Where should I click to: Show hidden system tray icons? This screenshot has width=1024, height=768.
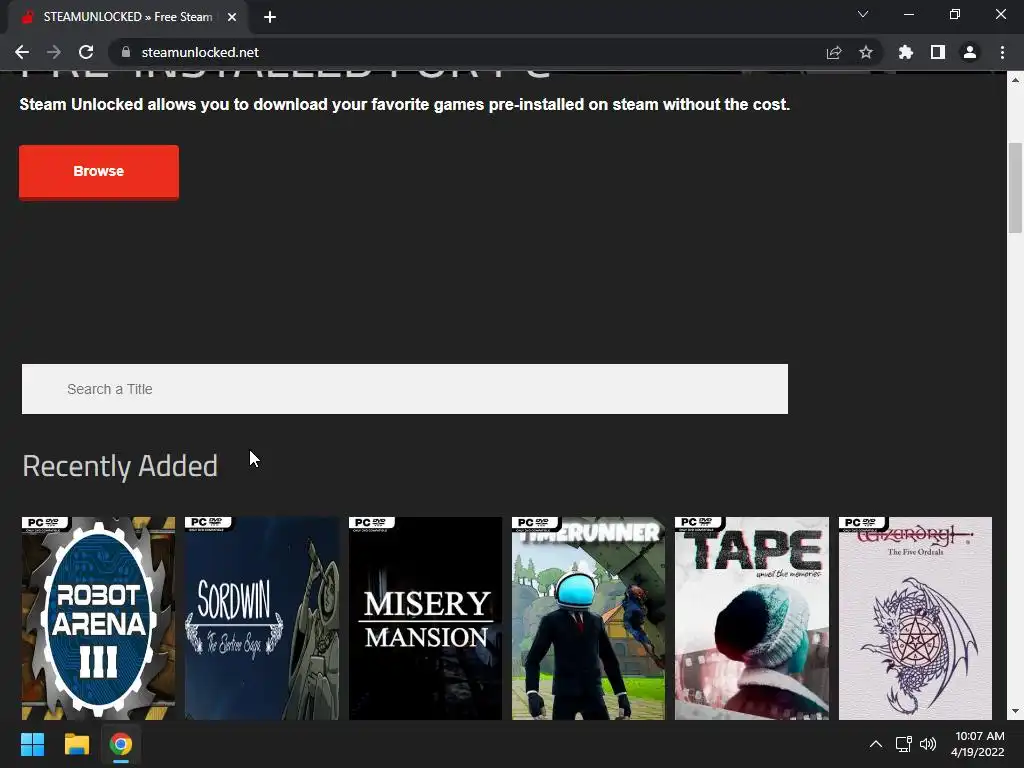coord(876,744)
